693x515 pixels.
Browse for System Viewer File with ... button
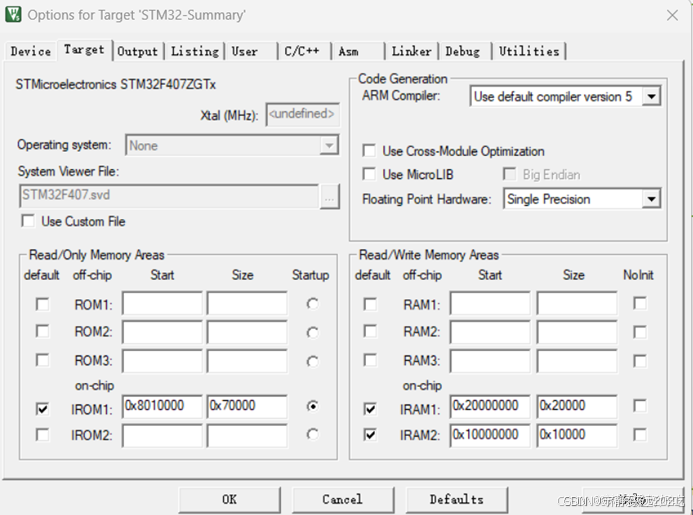pyautogui.click(x=329, y=197)
